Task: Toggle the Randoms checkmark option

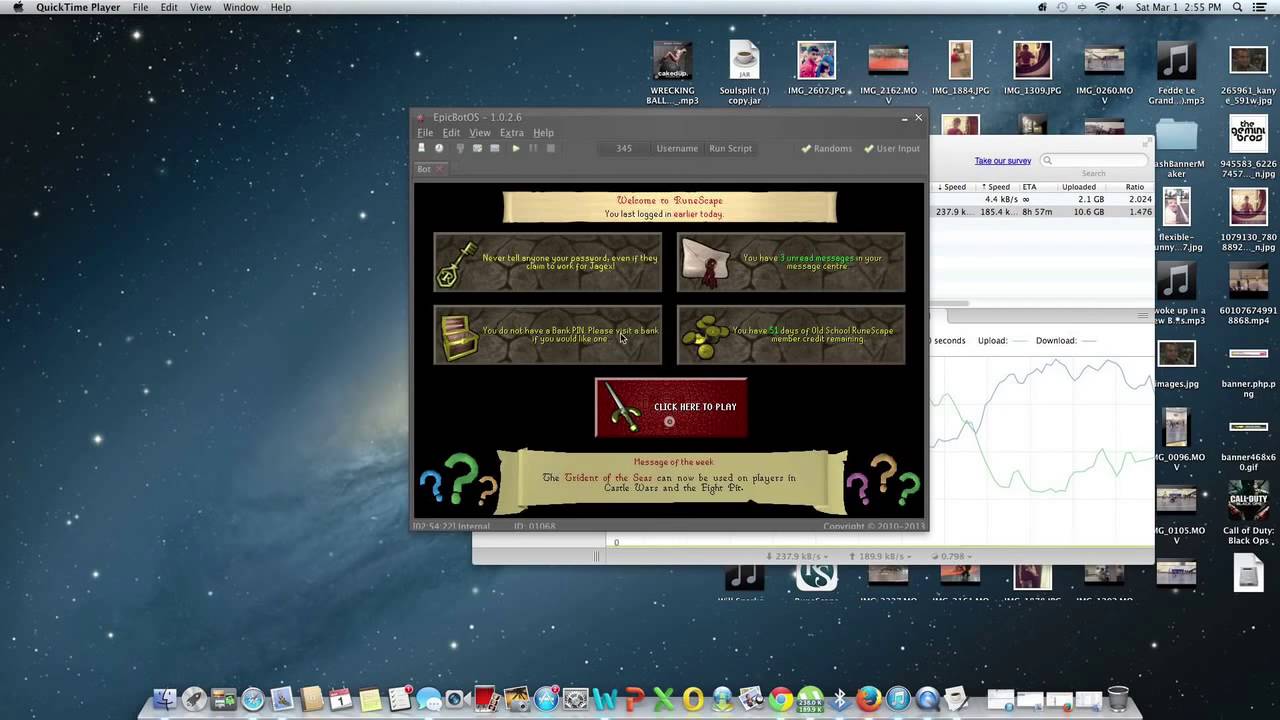Action: point(826,148)
